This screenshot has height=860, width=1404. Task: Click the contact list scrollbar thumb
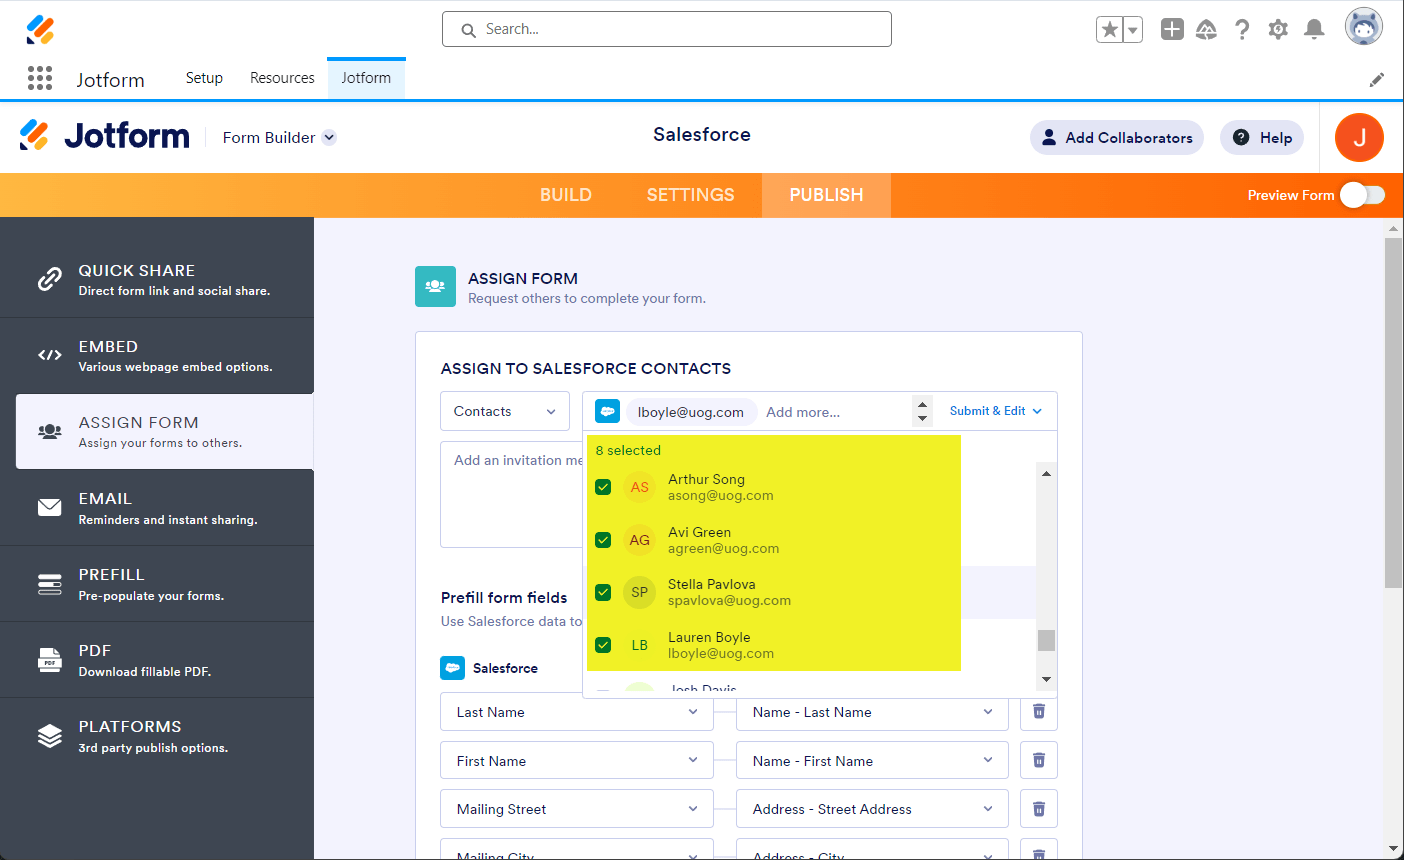click(x=1046, y=640)
